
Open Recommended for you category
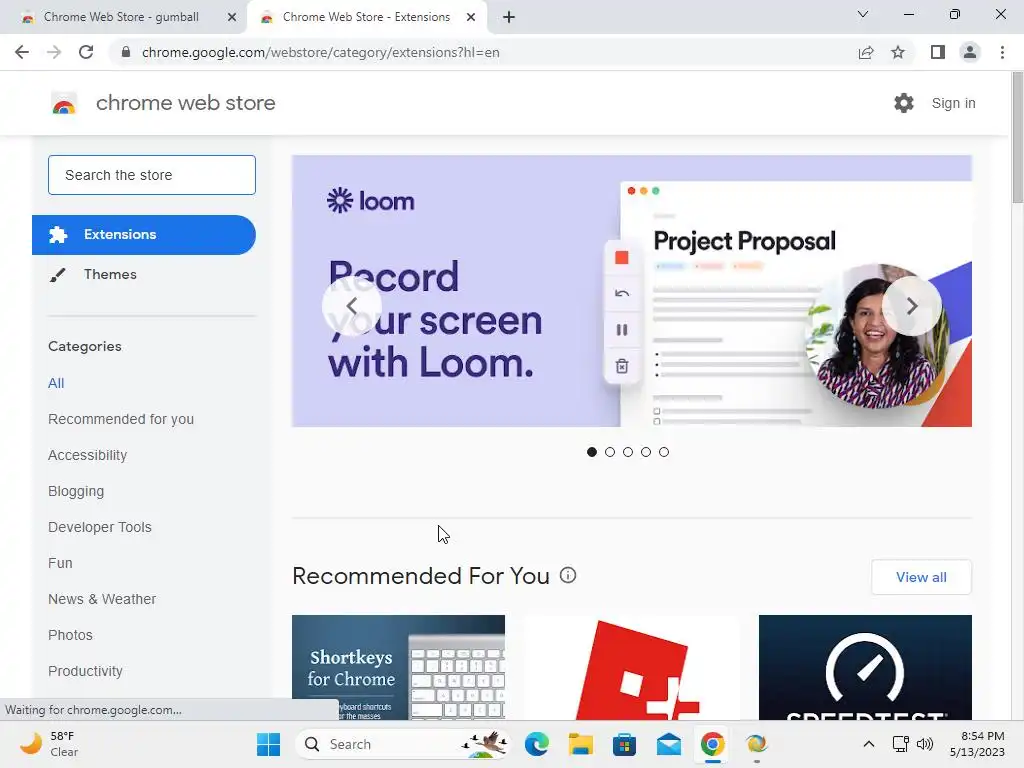pos(121,419)
